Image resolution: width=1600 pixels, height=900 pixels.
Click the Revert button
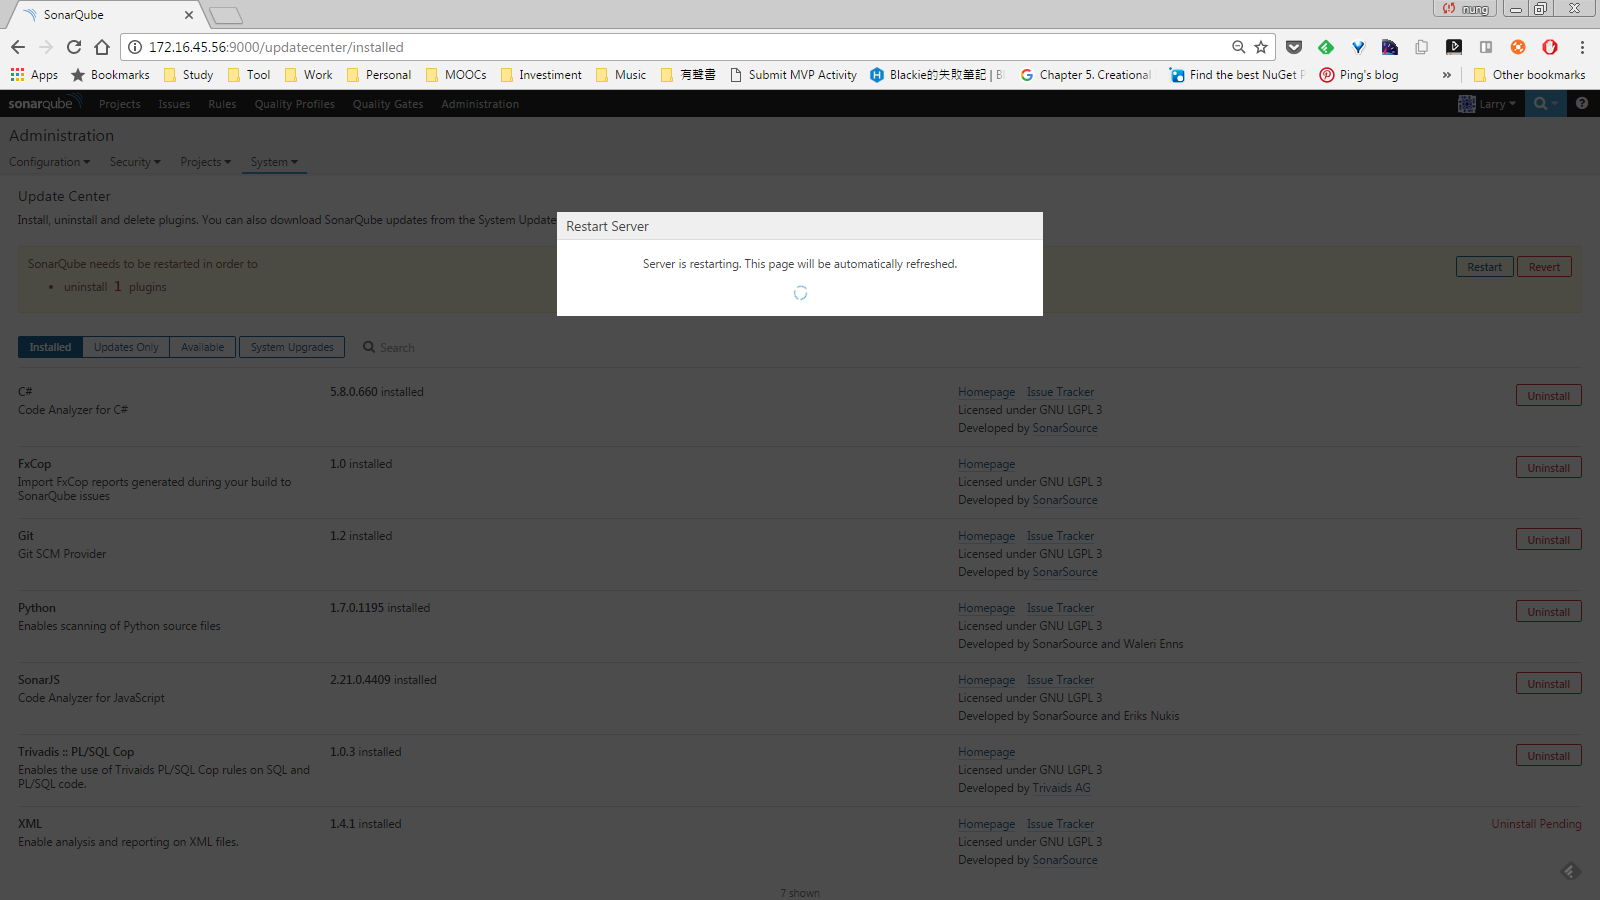pos(1544,267)
